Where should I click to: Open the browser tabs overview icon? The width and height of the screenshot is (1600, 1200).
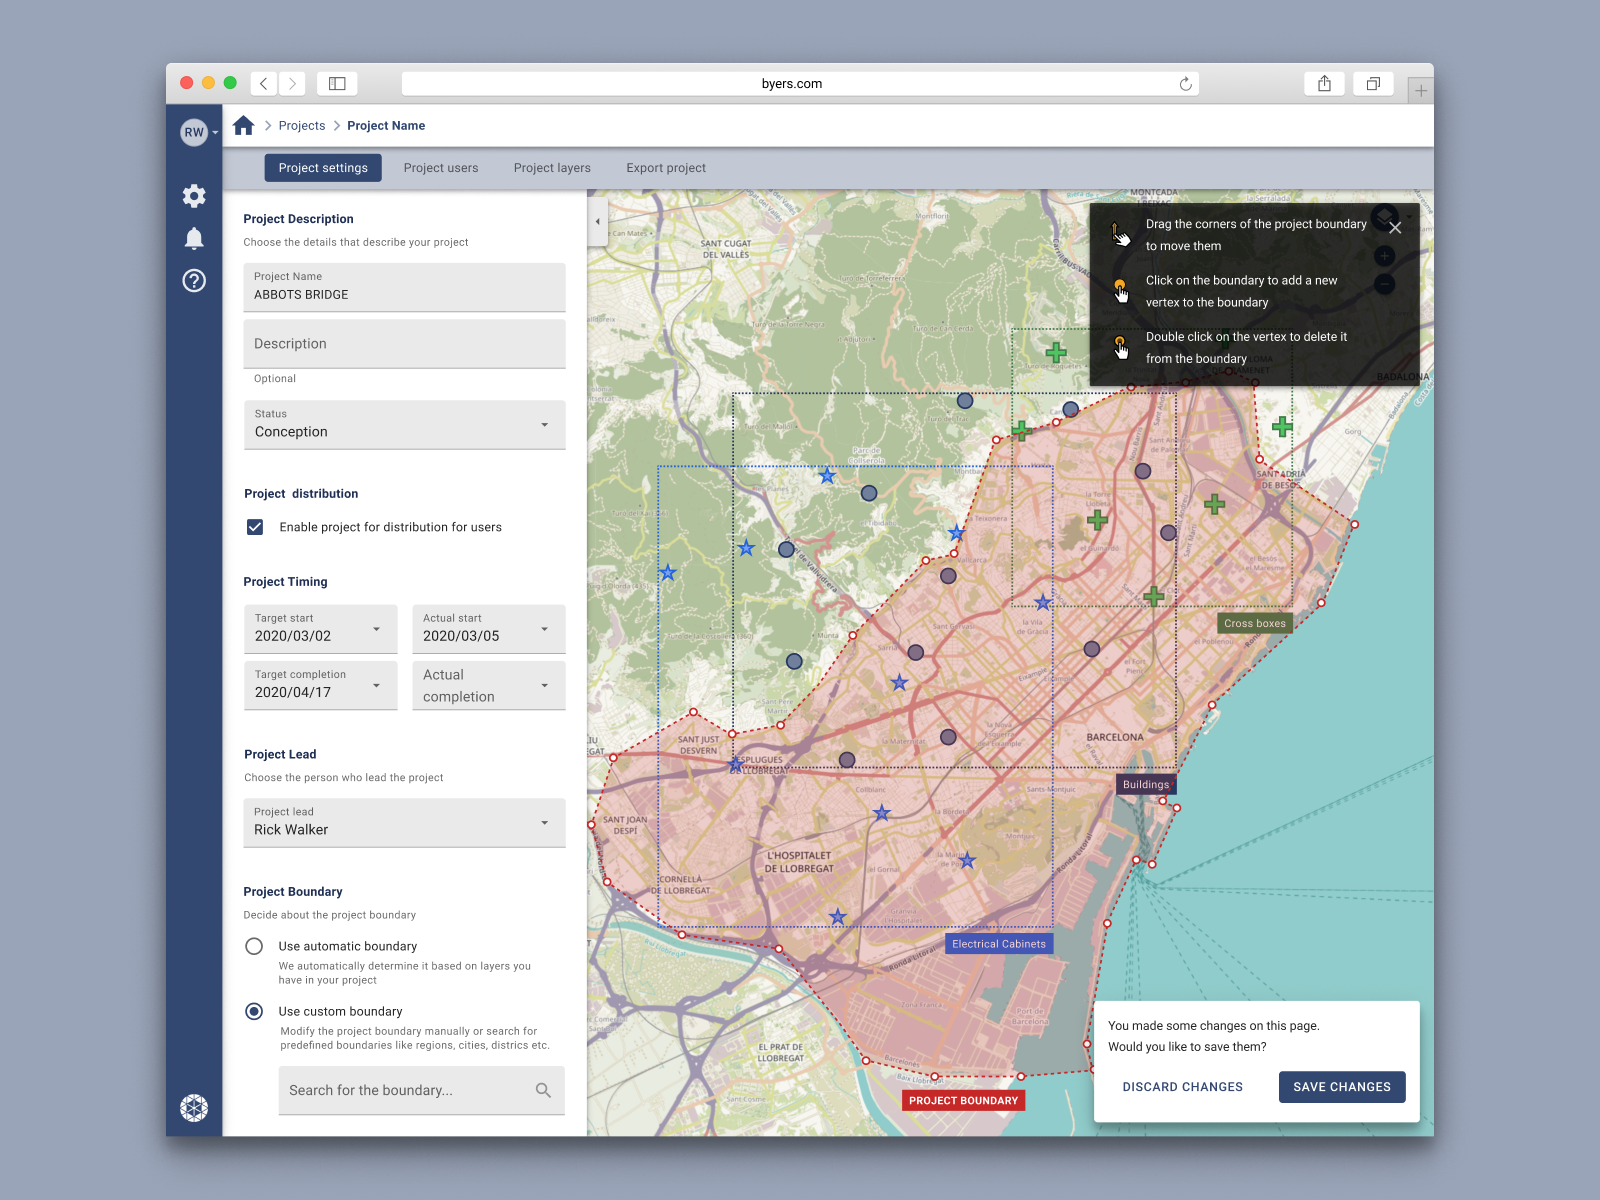[1373, 84]
